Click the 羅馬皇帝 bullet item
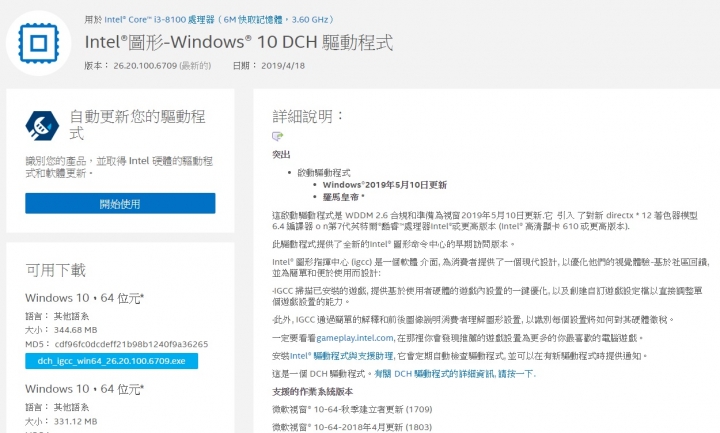720x433 pixels. (343, 197)
